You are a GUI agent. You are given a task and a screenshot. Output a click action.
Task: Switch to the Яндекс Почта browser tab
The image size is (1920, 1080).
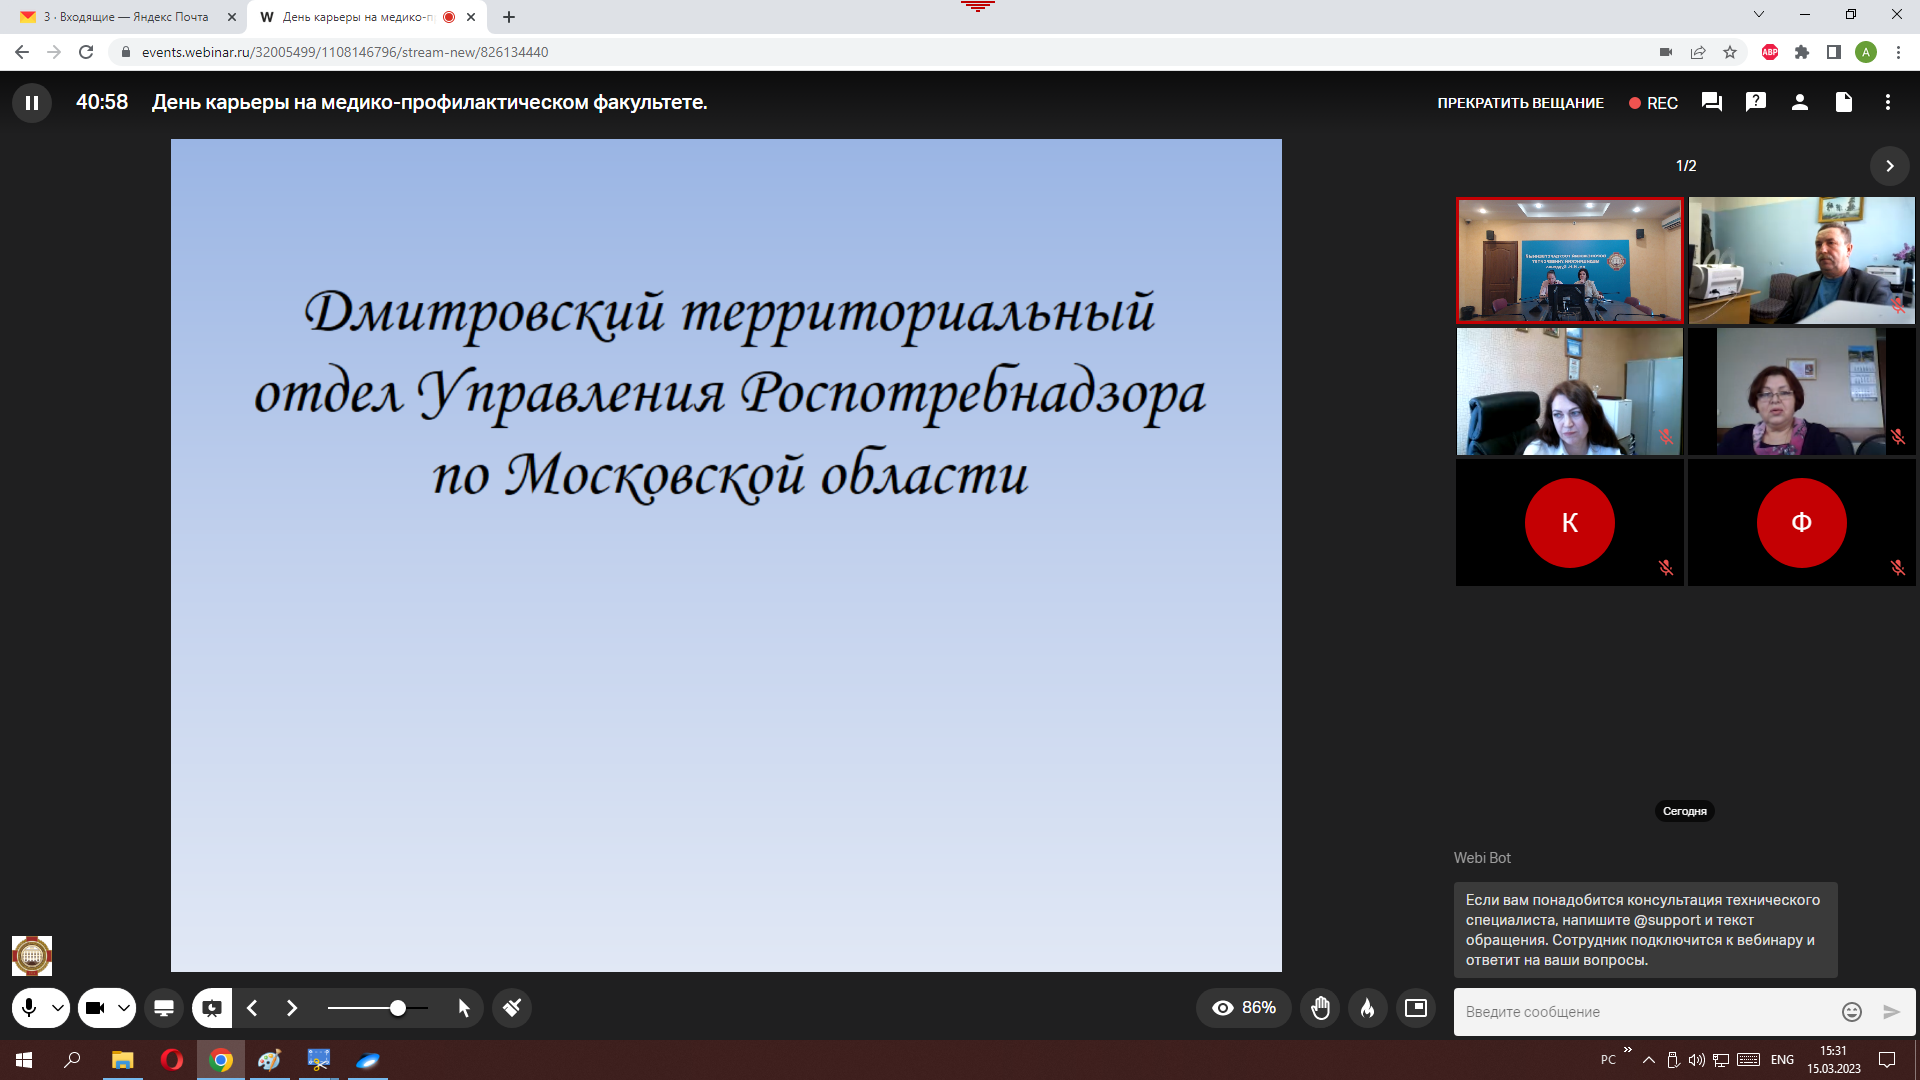(124, 17)
